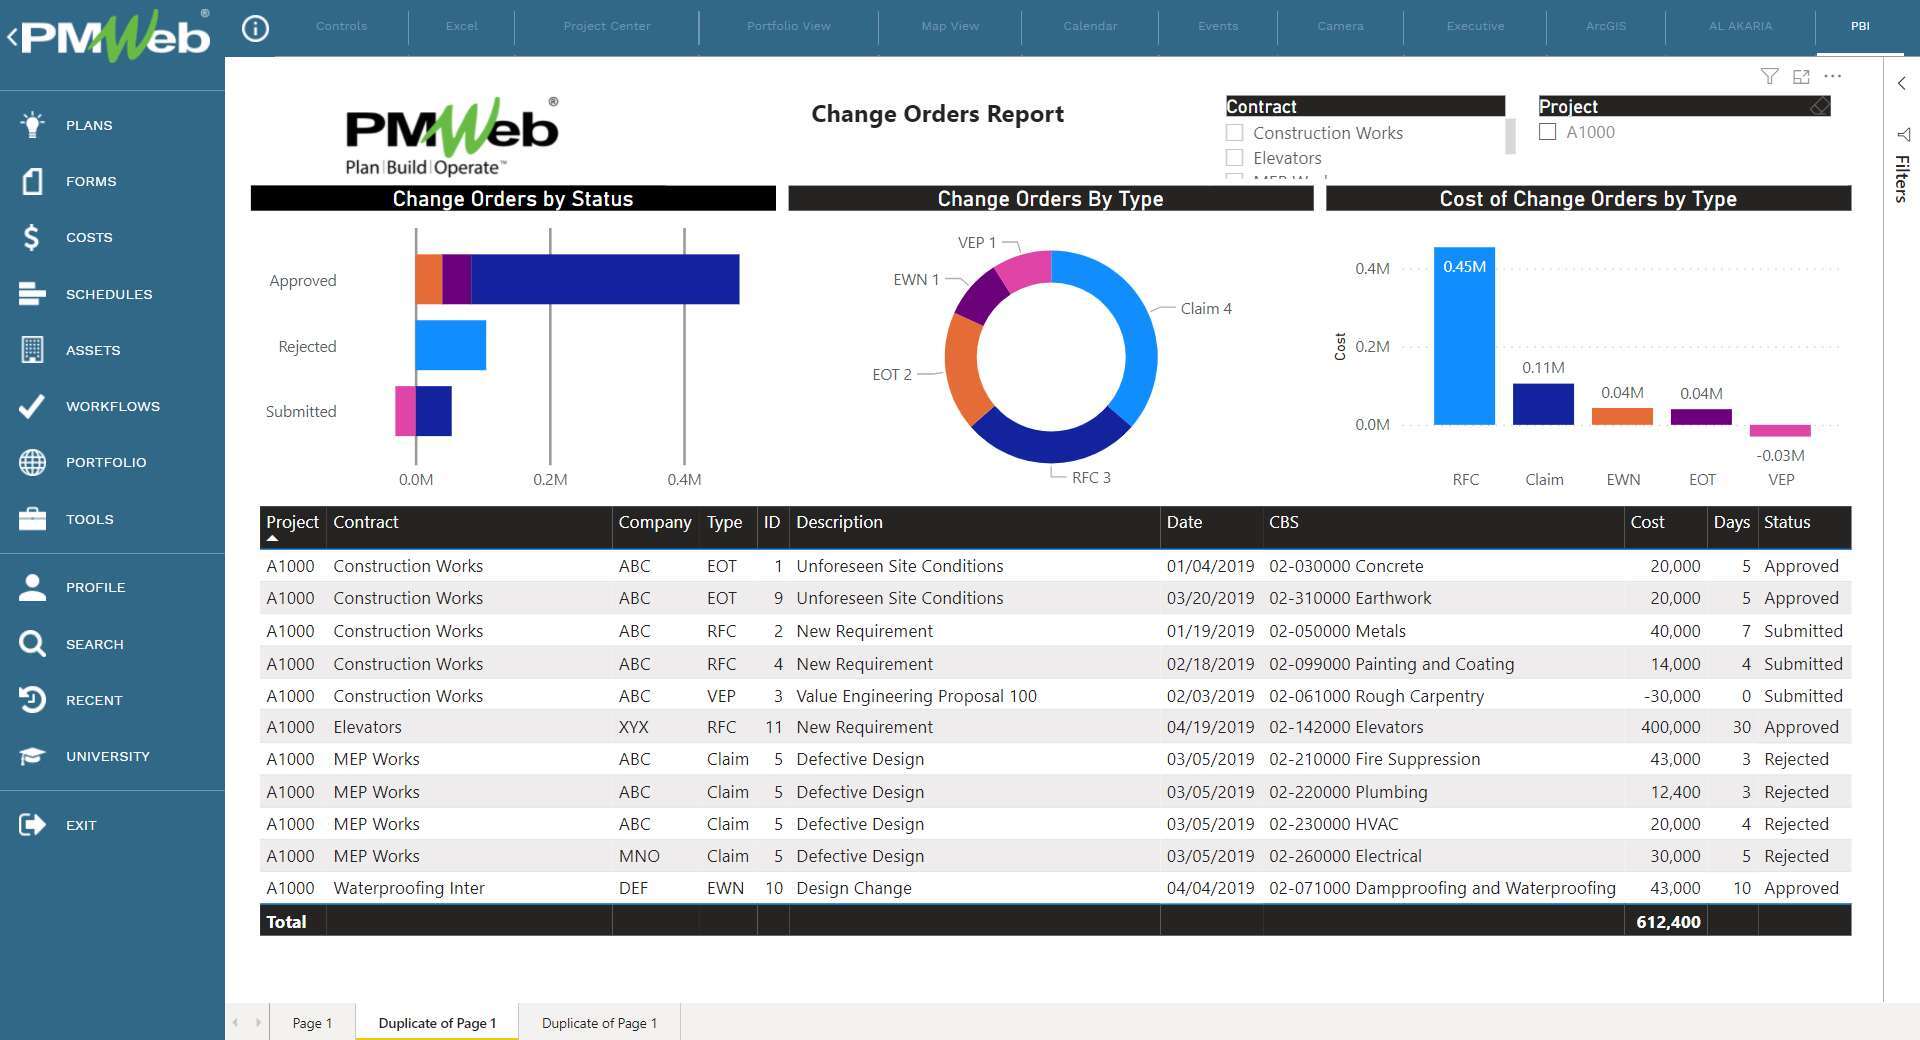Check the Elevators contract filter
The width and height of the screenshot is (1920, 1040).
tap(1236, 157)
